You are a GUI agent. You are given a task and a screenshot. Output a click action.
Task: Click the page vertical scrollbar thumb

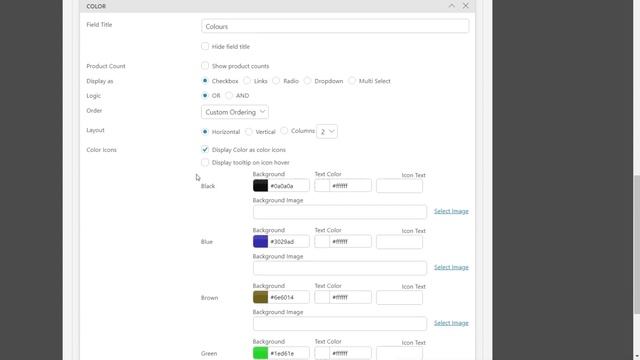click(x=637, y=244)
